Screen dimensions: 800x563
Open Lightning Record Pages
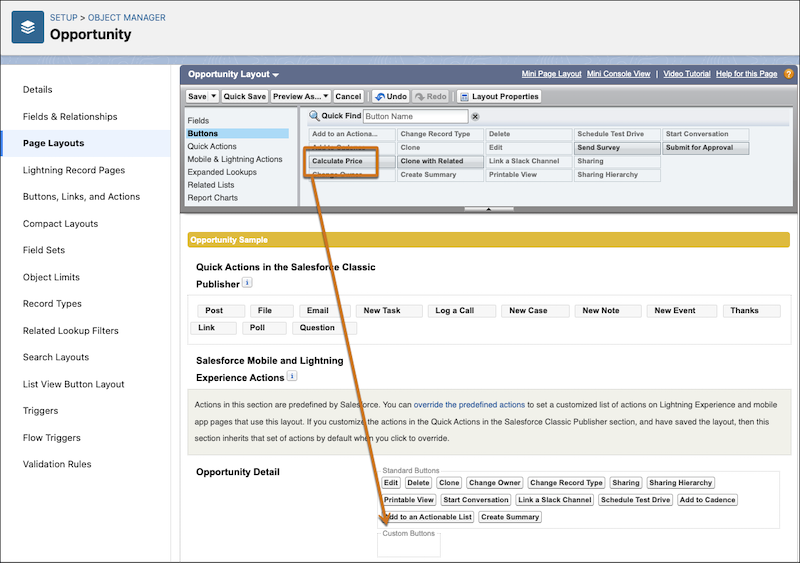(74, 170)
